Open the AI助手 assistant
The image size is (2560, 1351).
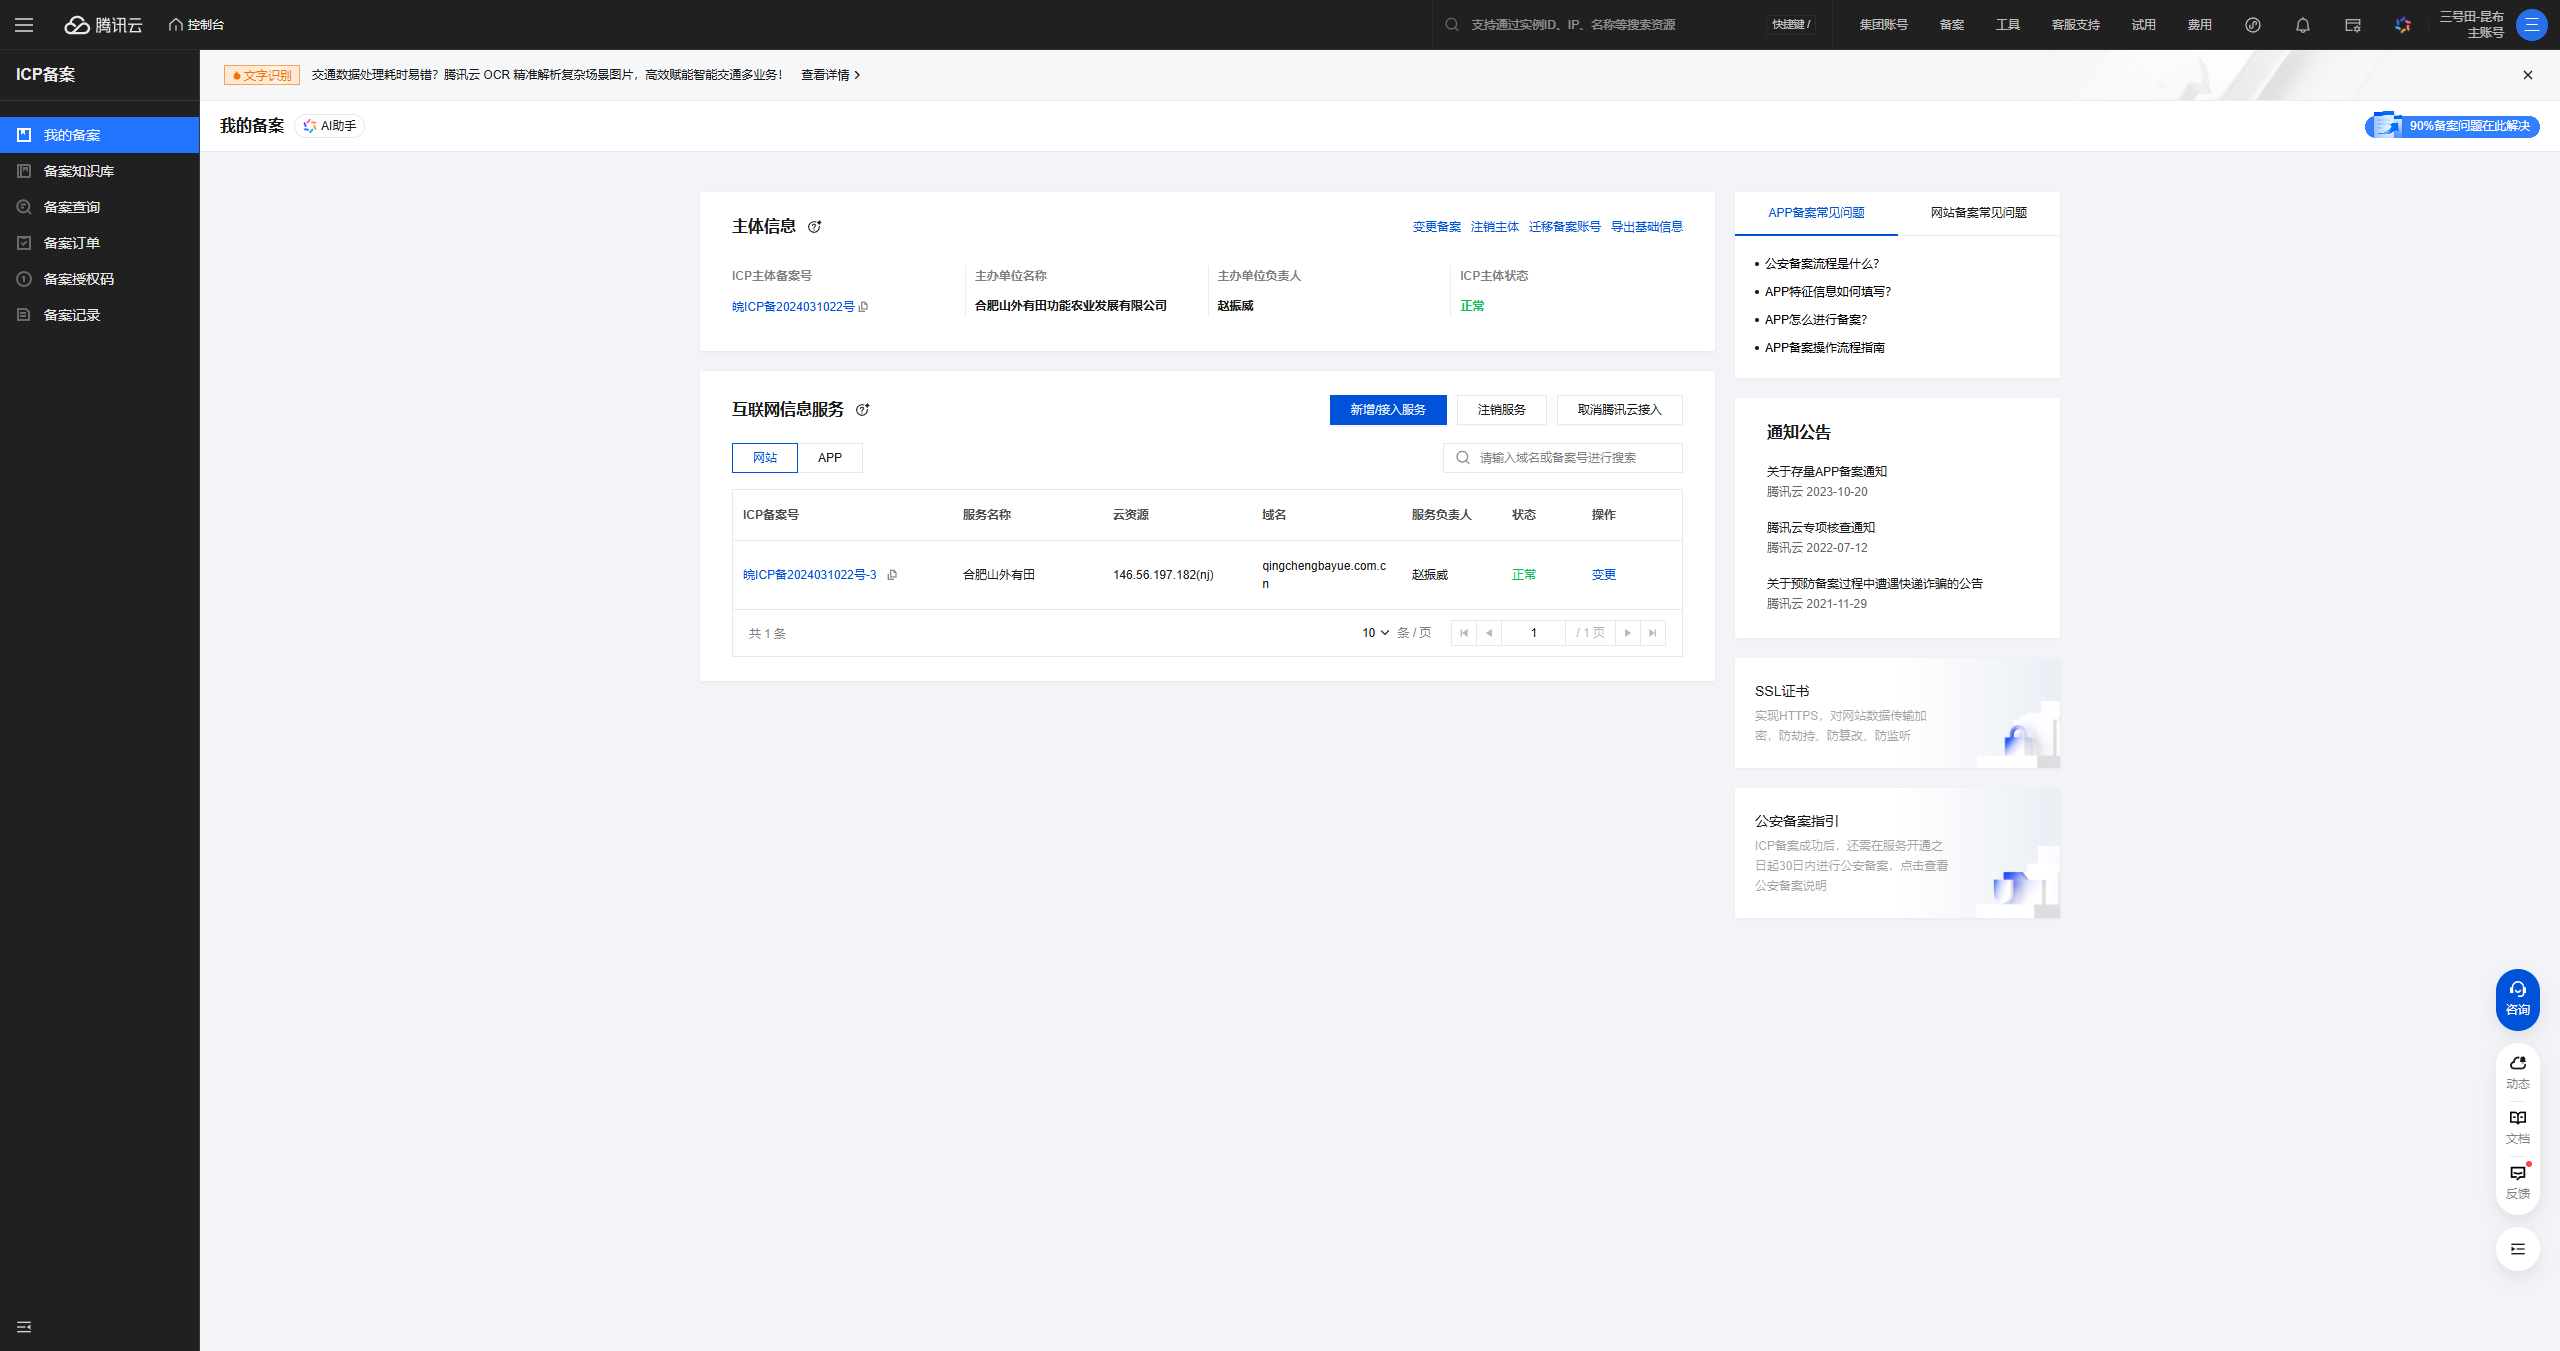331,126
